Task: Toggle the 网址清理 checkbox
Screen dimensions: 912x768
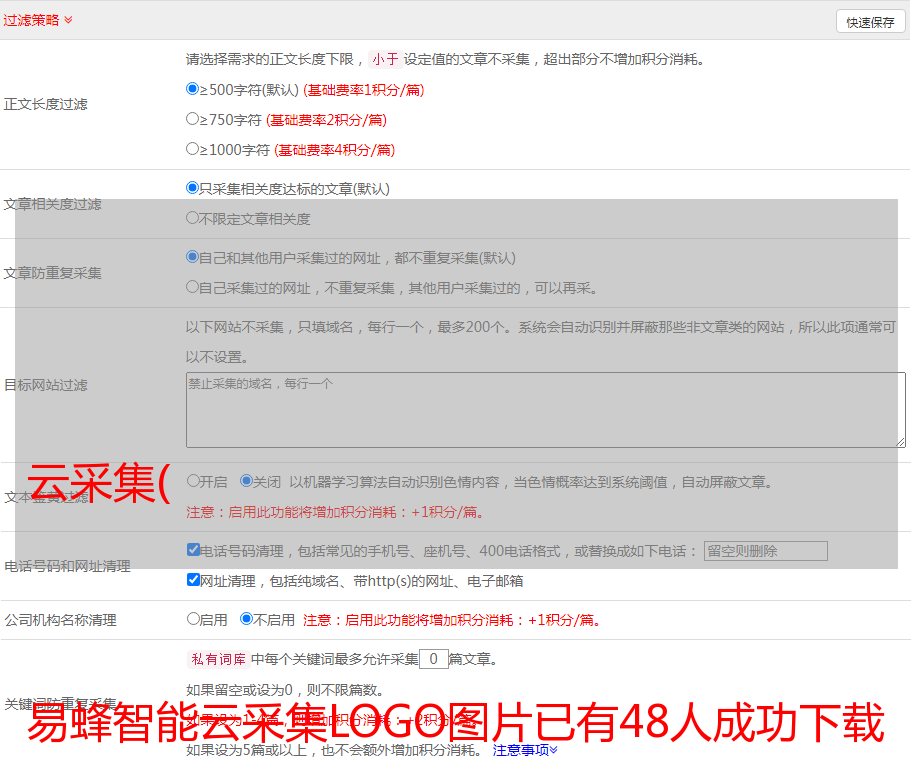Action: click(194, 580)
